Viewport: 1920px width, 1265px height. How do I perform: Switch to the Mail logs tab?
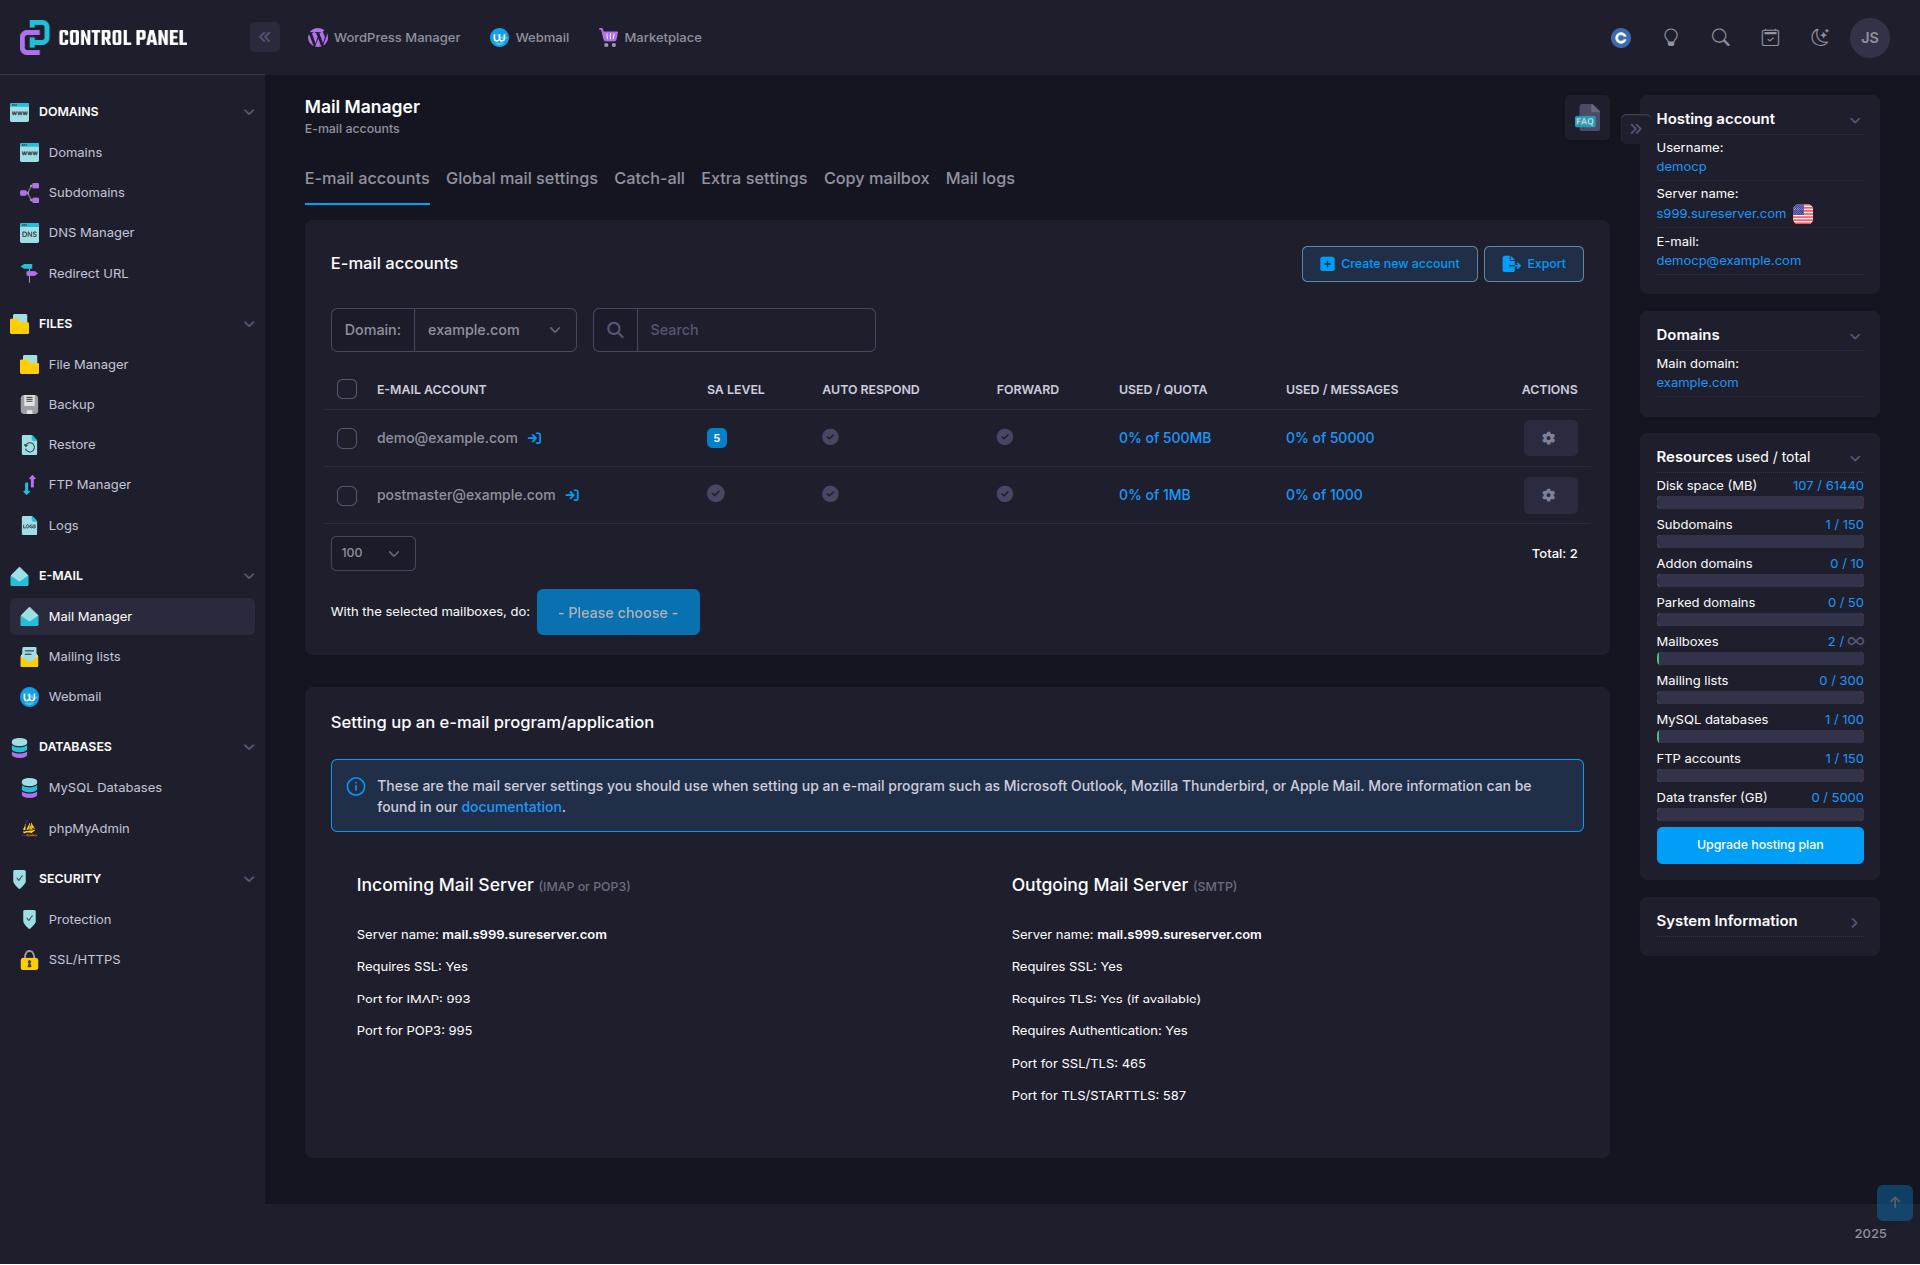980,179
